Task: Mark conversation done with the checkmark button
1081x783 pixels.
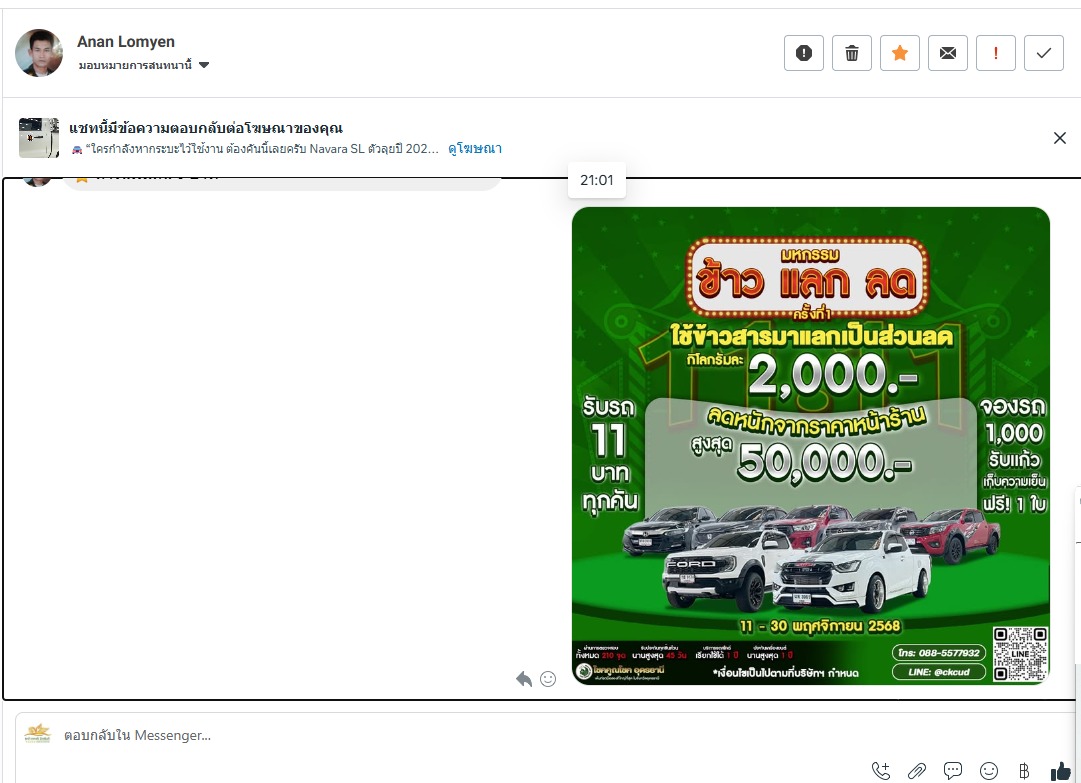Action: [x=1044, y=53]
